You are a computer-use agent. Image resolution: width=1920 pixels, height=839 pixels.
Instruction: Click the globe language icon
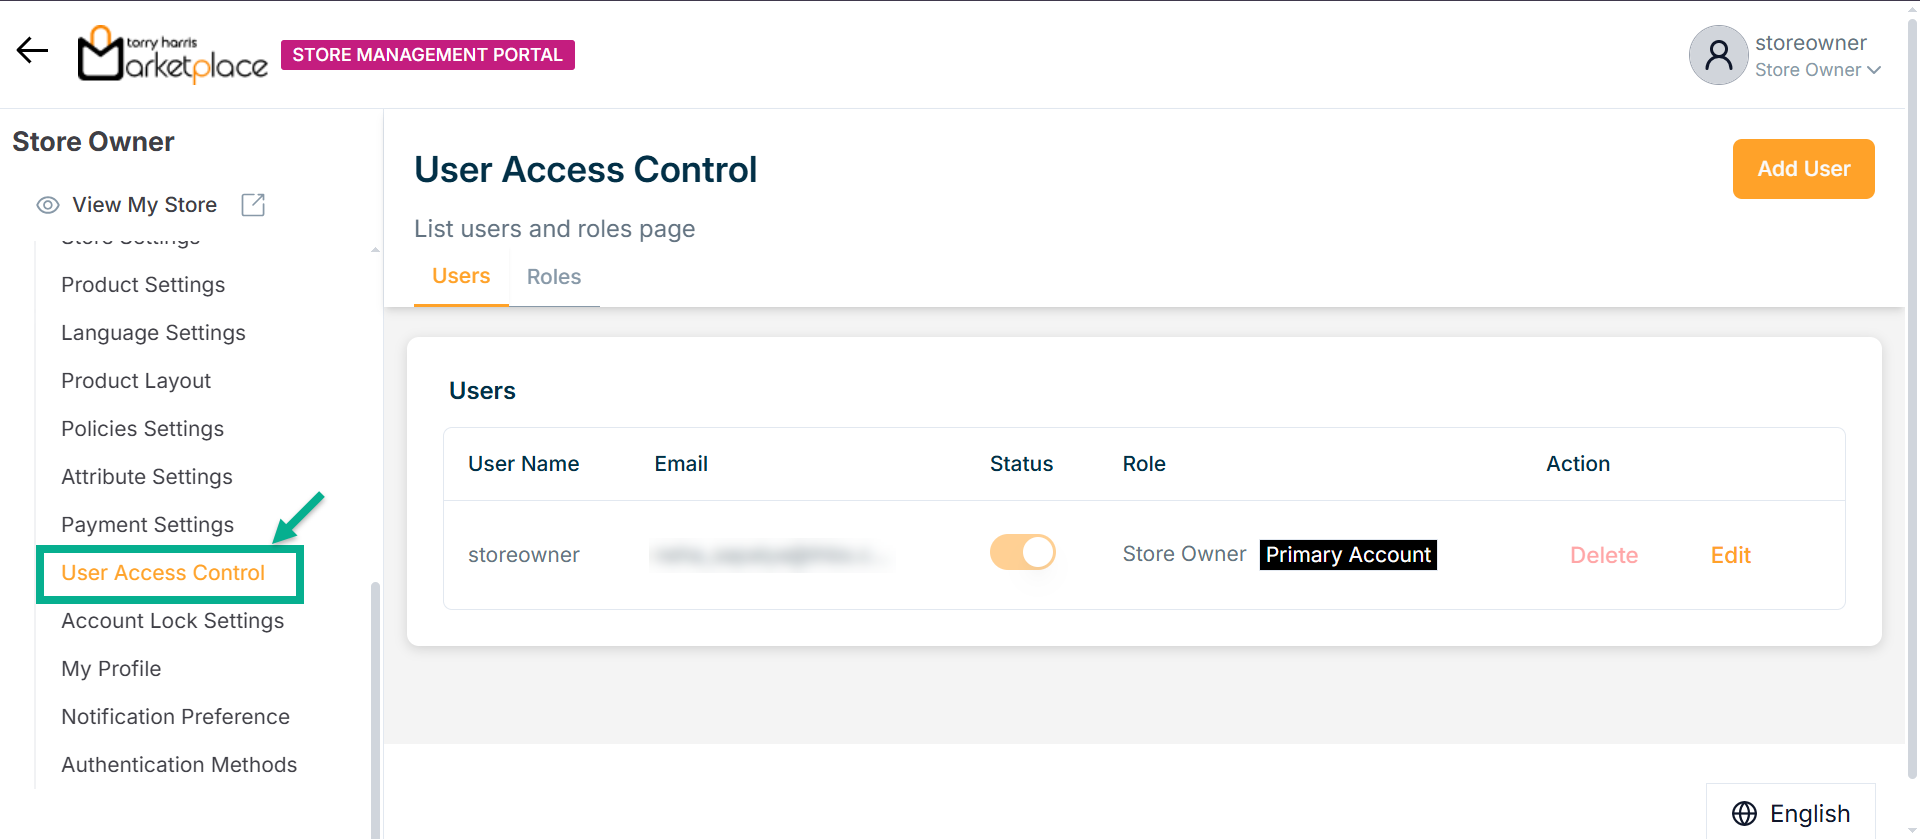1744,813
